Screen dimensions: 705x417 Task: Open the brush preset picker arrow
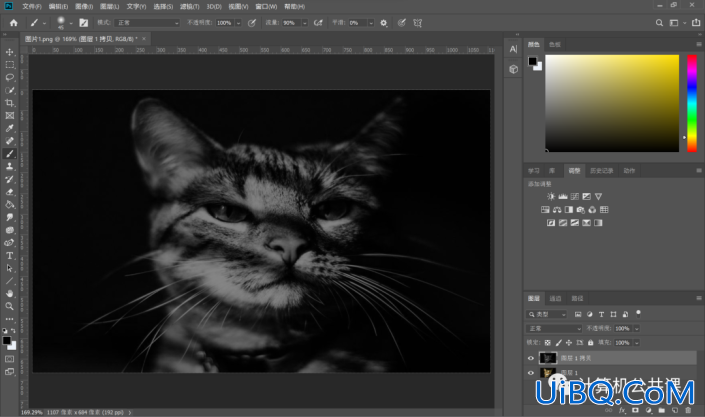[x=71, y=23]
